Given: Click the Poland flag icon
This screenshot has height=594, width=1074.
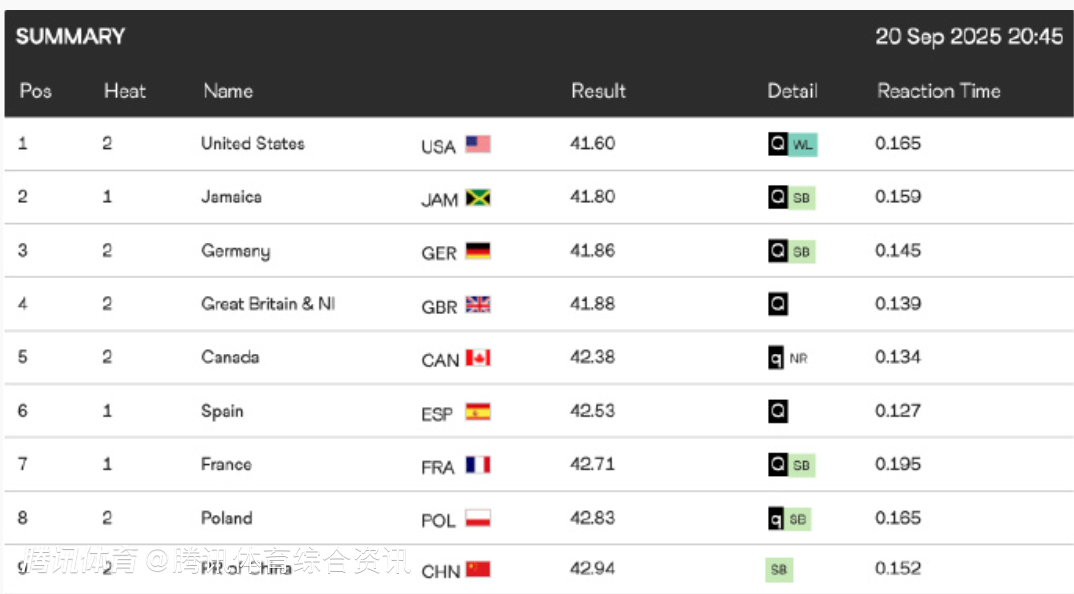Looking at the screenshot, I should point(478,519).
